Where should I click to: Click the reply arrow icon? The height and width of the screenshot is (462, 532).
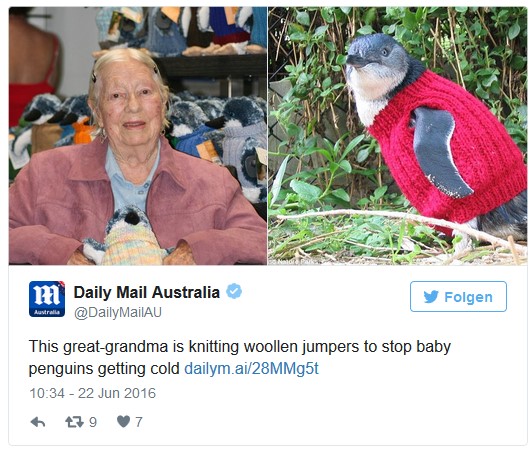pyautogui.click(x=38, y=422)
